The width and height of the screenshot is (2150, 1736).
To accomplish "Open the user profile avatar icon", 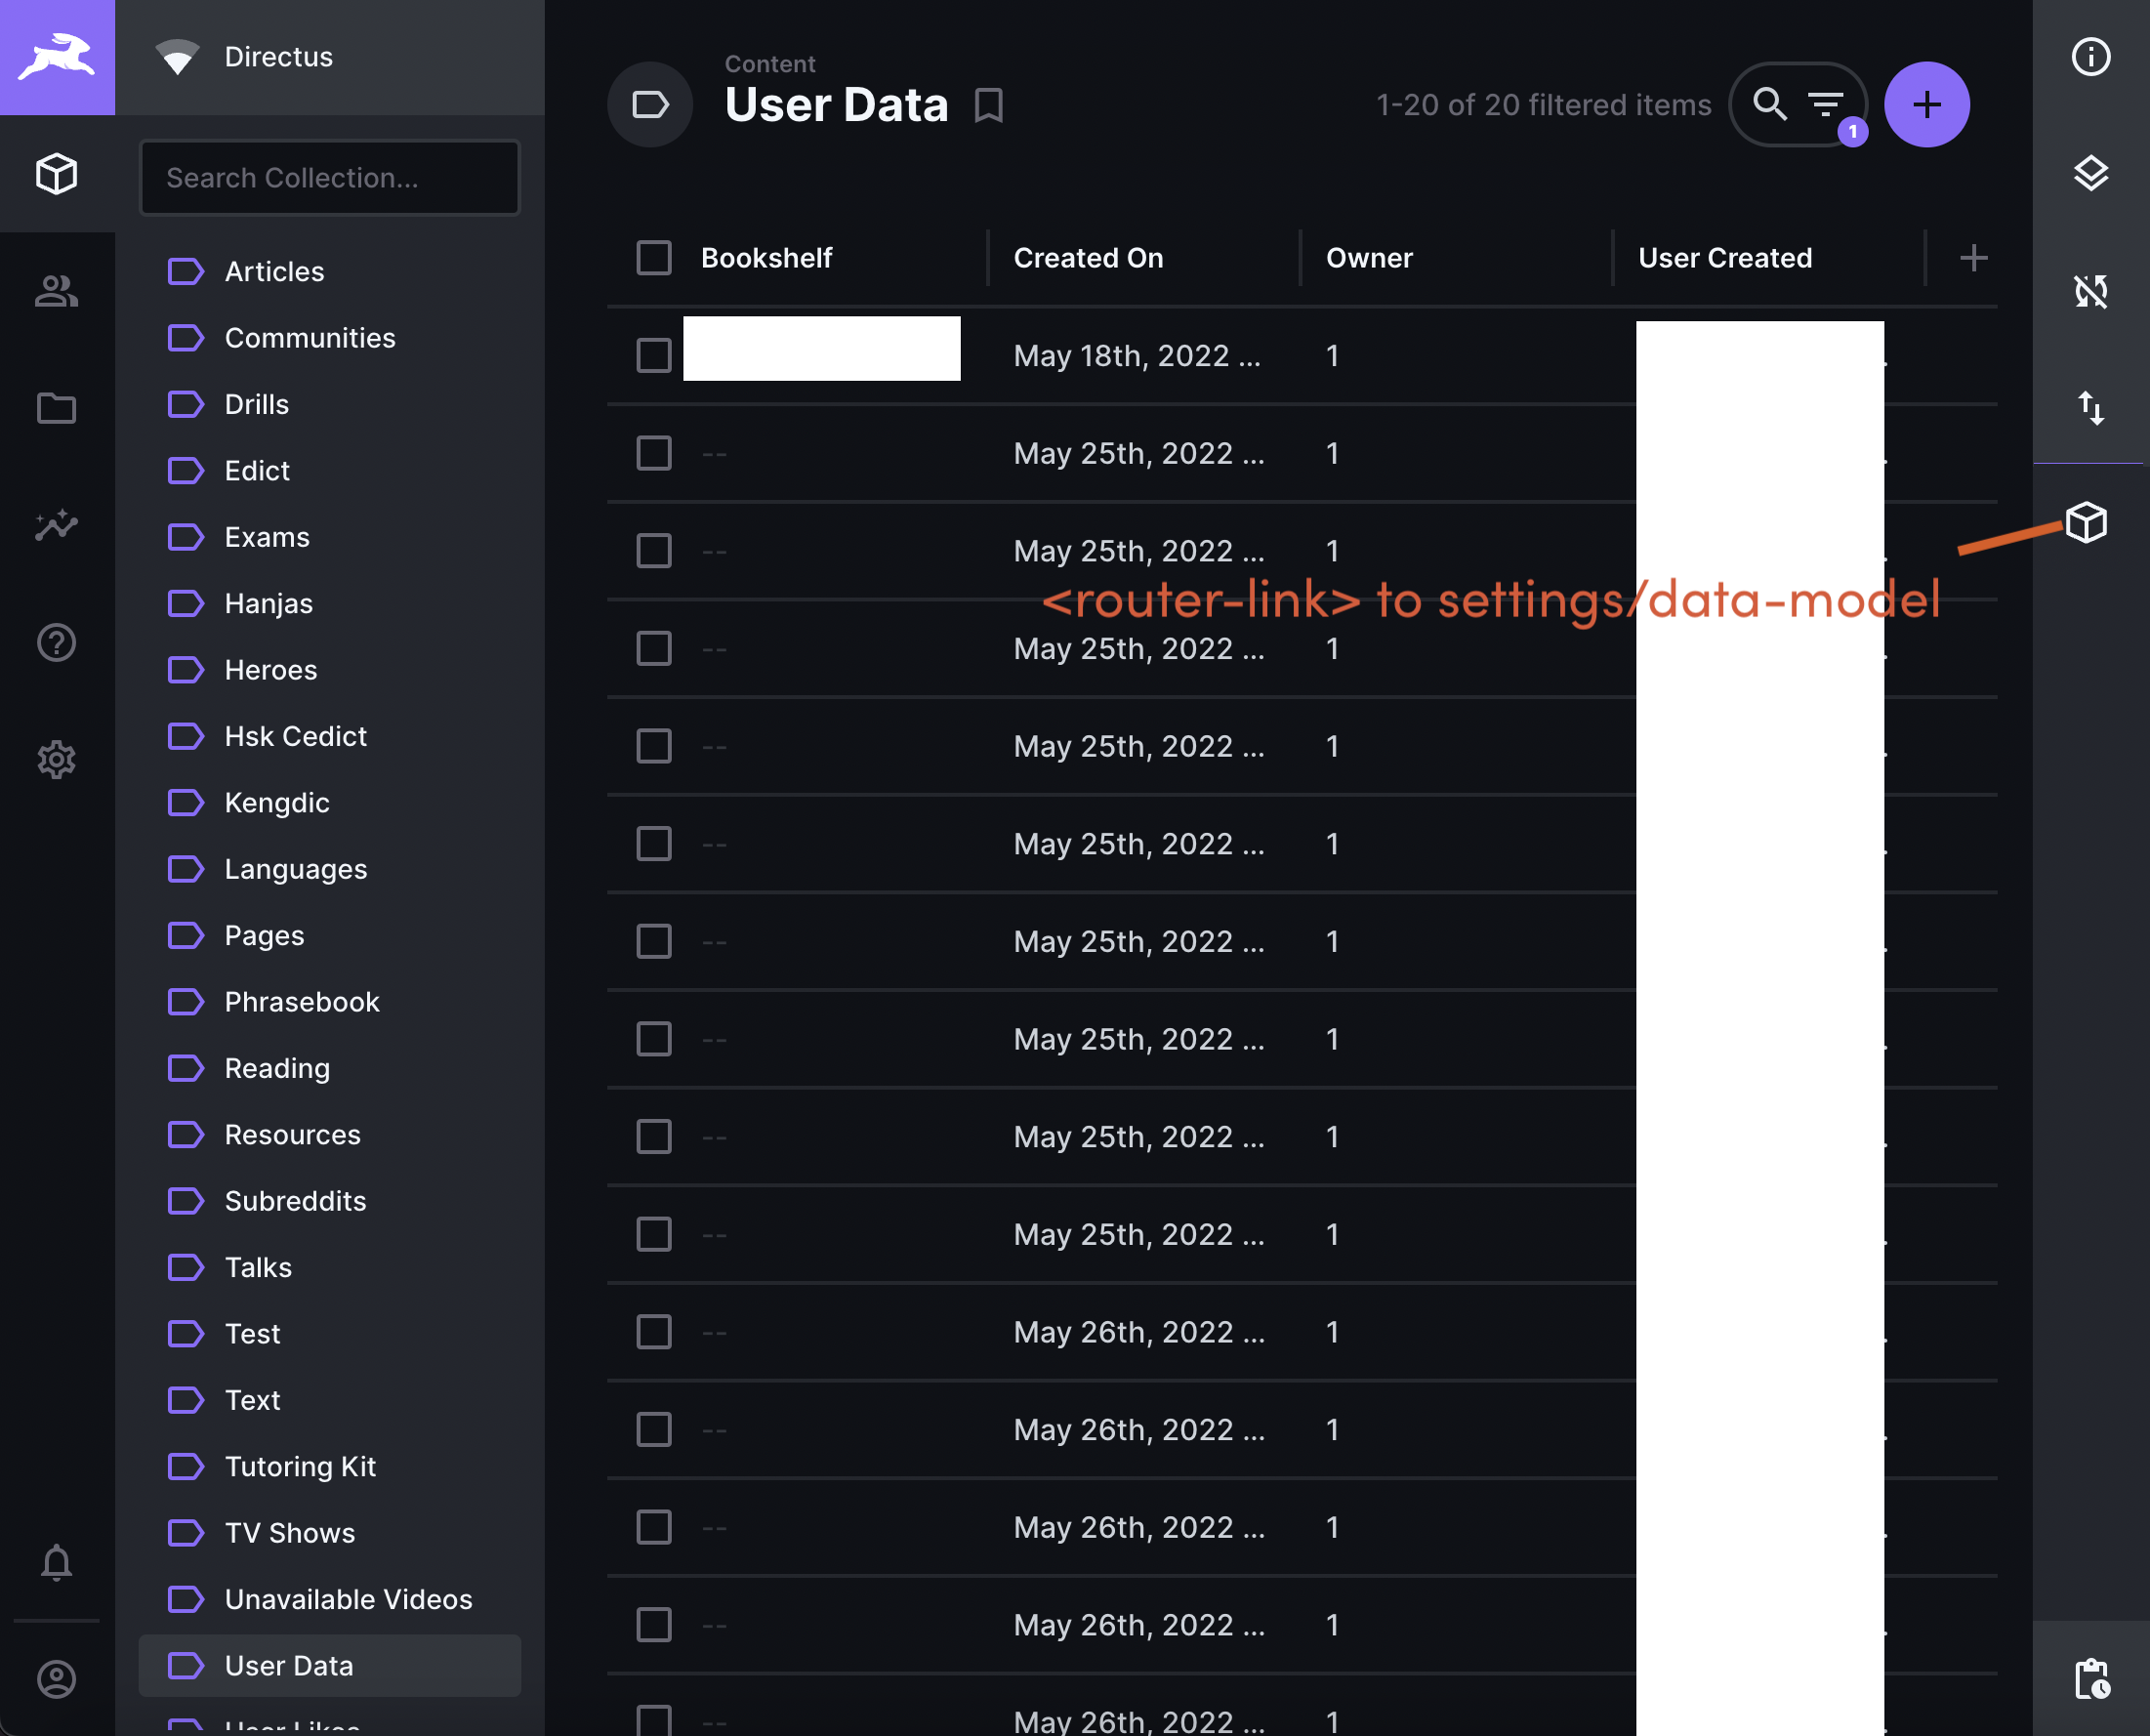I will click(x=57, y=1679).
